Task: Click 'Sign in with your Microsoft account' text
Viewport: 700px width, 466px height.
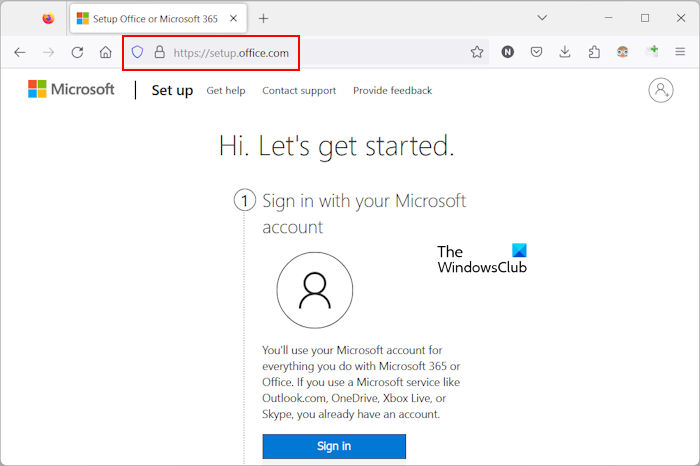Action: point(364,214)
